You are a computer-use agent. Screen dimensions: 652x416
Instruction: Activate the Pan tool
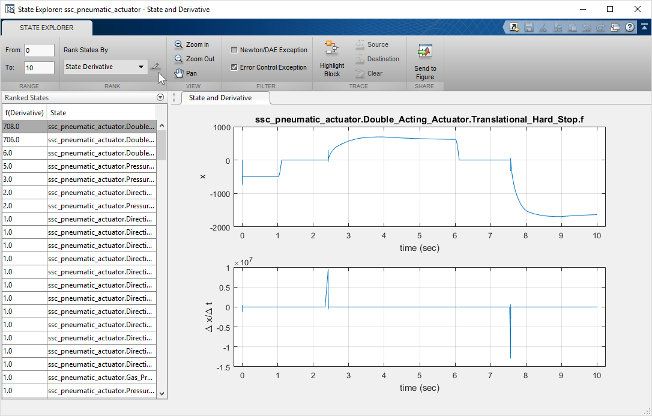[x=185, y=73]
